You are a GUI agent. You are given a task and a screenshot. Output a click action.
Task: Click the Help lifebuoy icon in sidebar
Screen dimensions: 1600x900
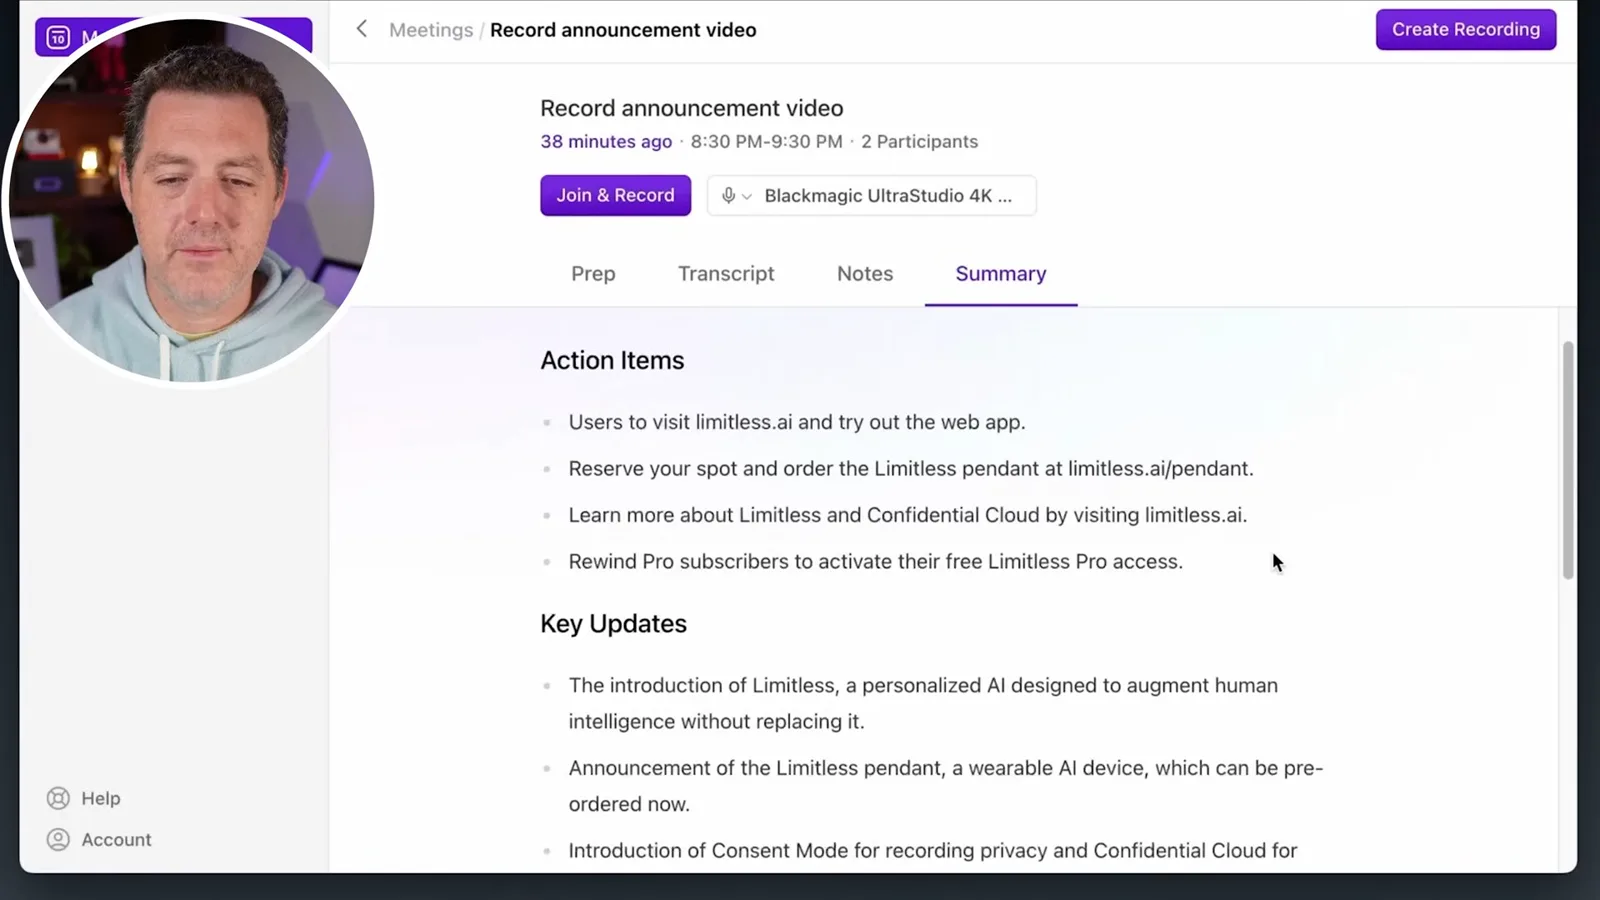[58, 798]
